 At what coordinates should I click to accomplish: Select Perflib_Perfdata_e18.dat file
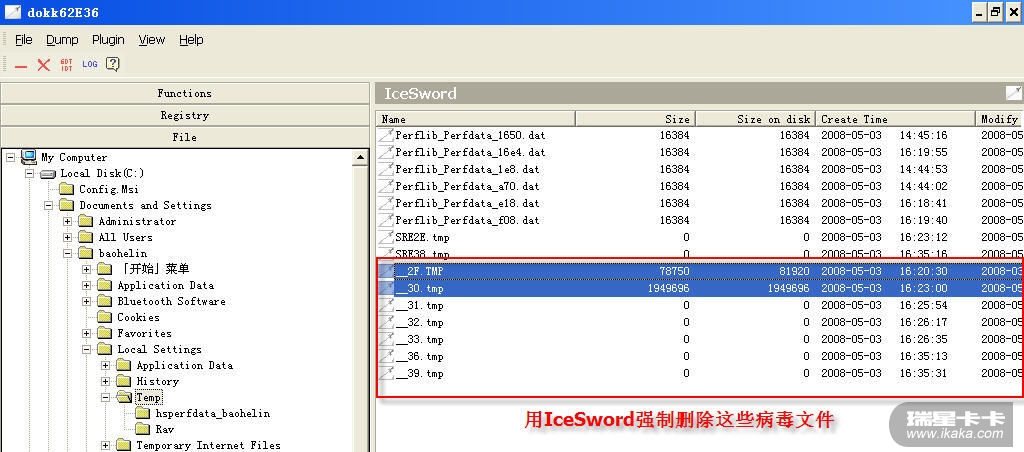700,203
